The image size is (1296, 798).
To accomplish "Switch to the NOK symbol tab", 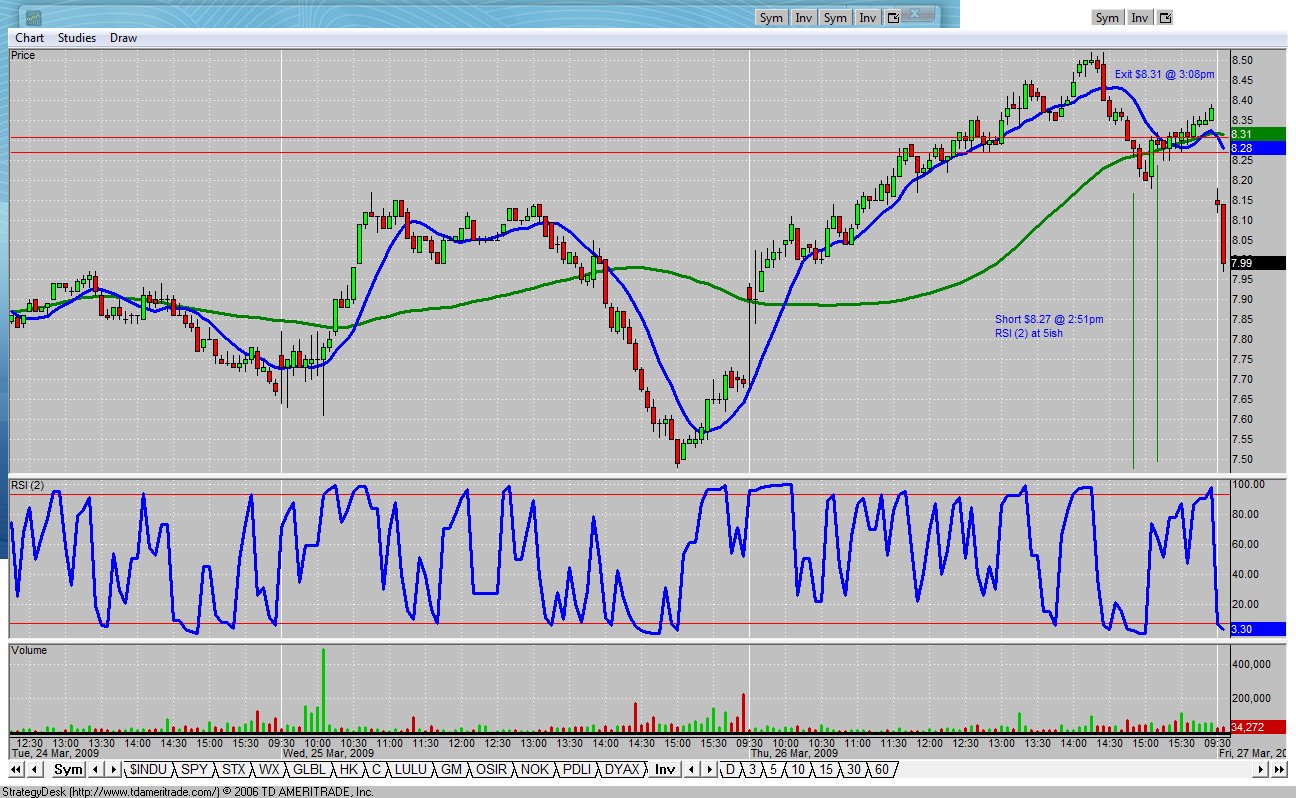I will pyautogui.click(x=535, y=769).
